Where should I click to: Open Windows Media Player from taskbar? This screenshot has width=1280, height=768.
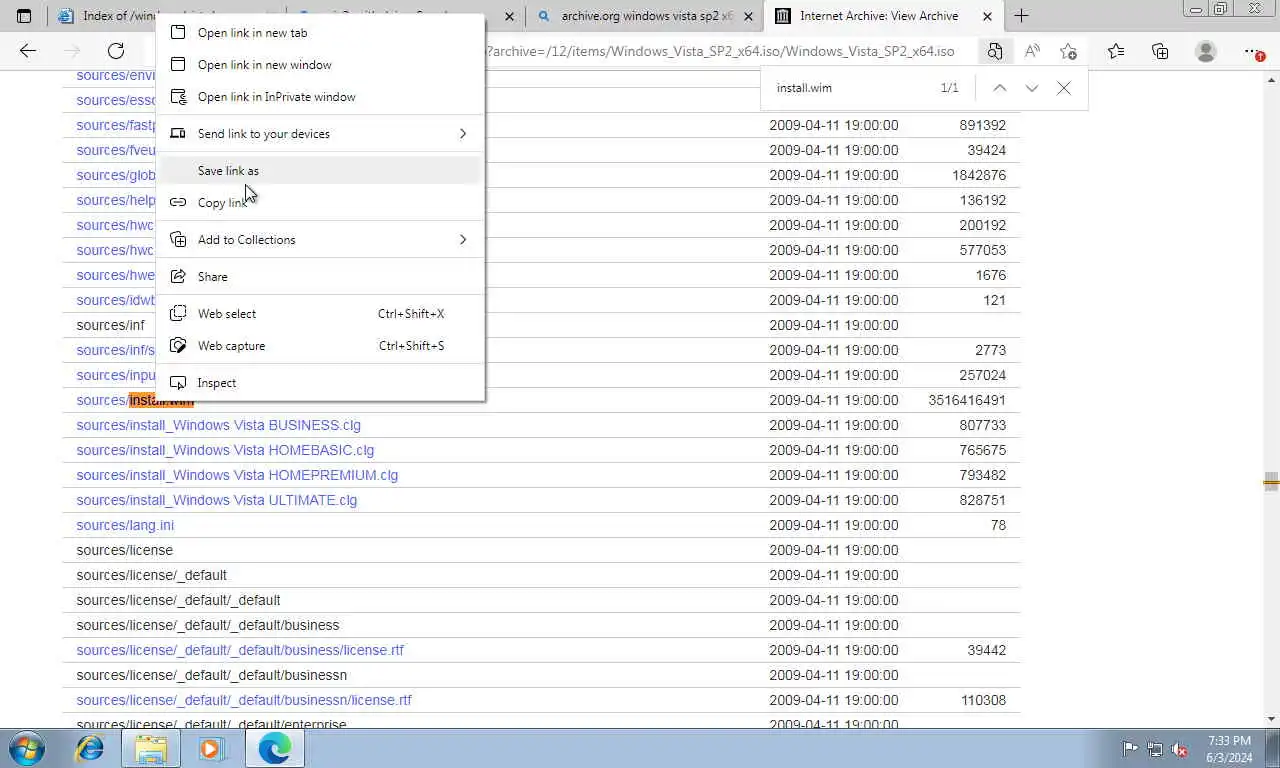211,748
